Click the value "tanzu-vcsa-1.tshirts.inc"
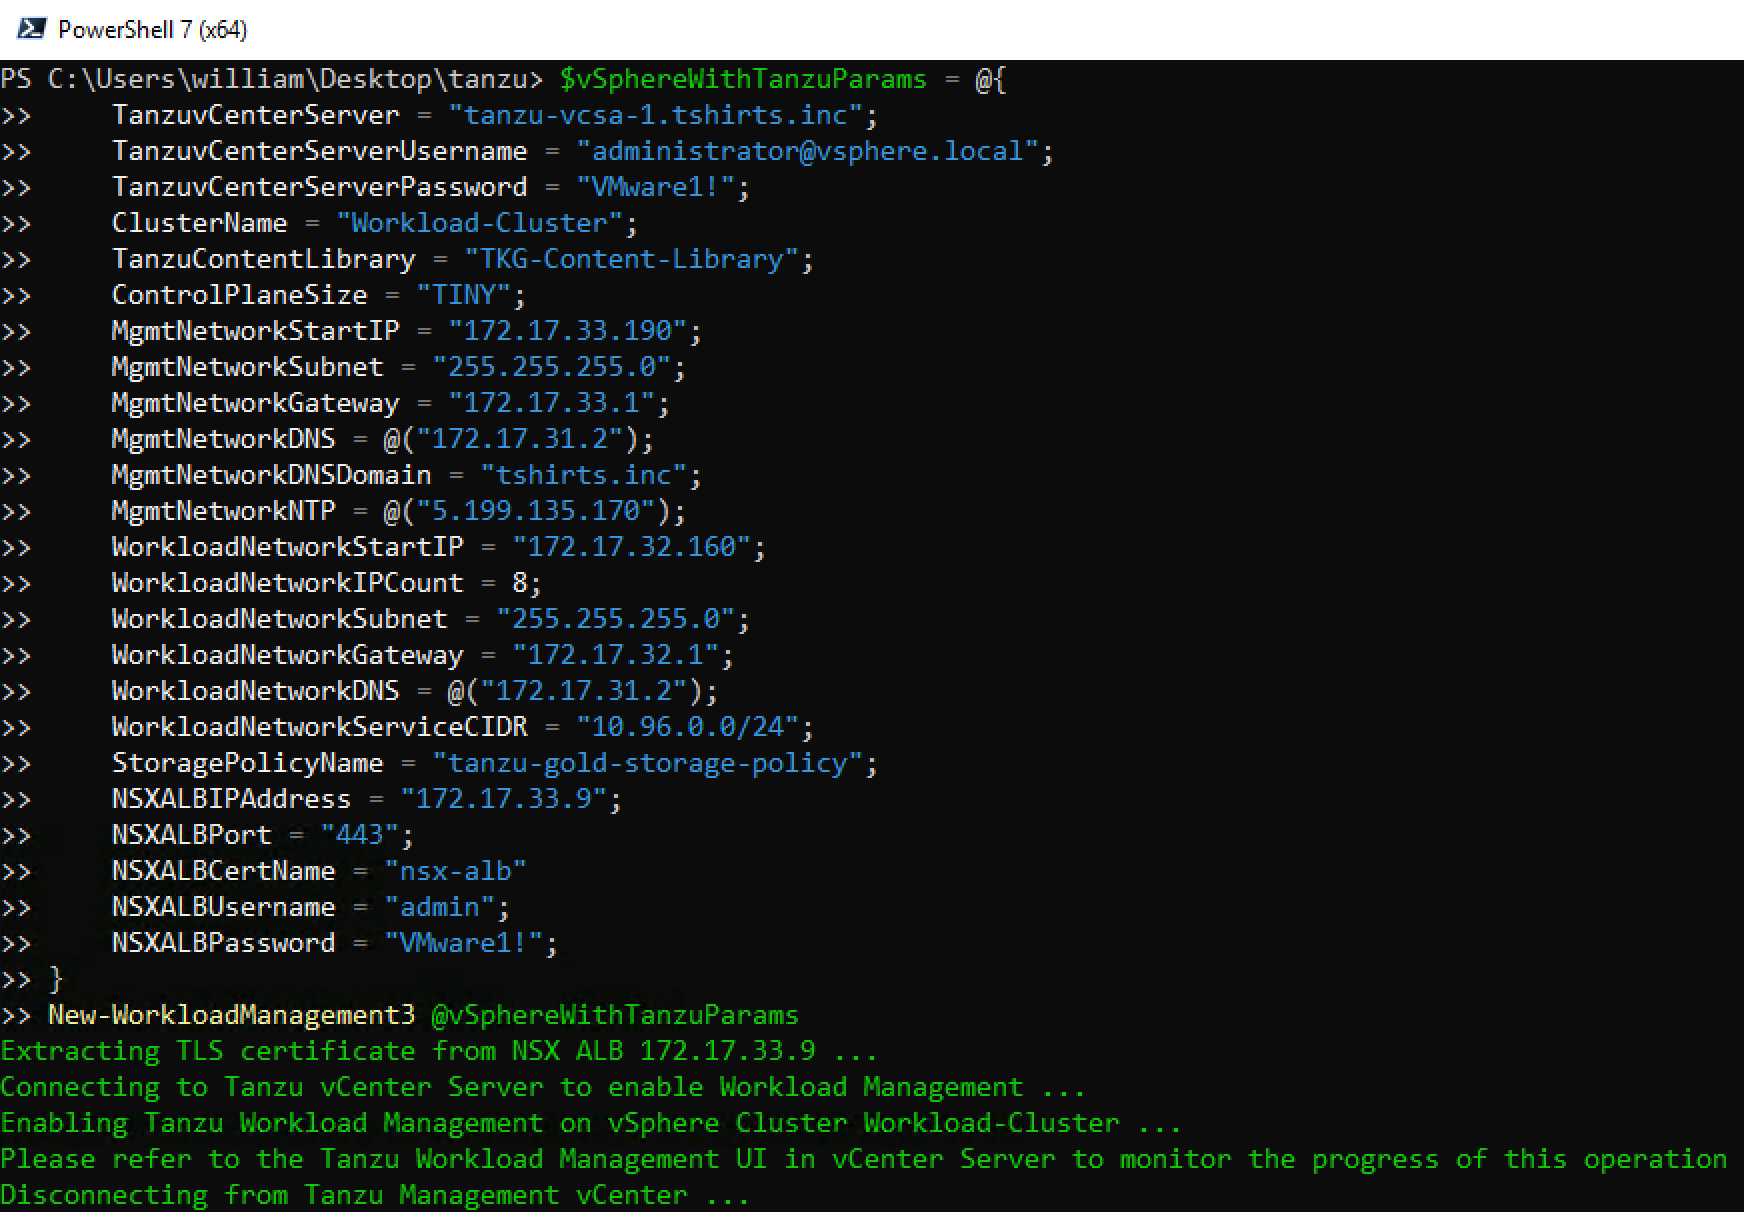This screenshot has width=1744, height=1212. [655, 115]
